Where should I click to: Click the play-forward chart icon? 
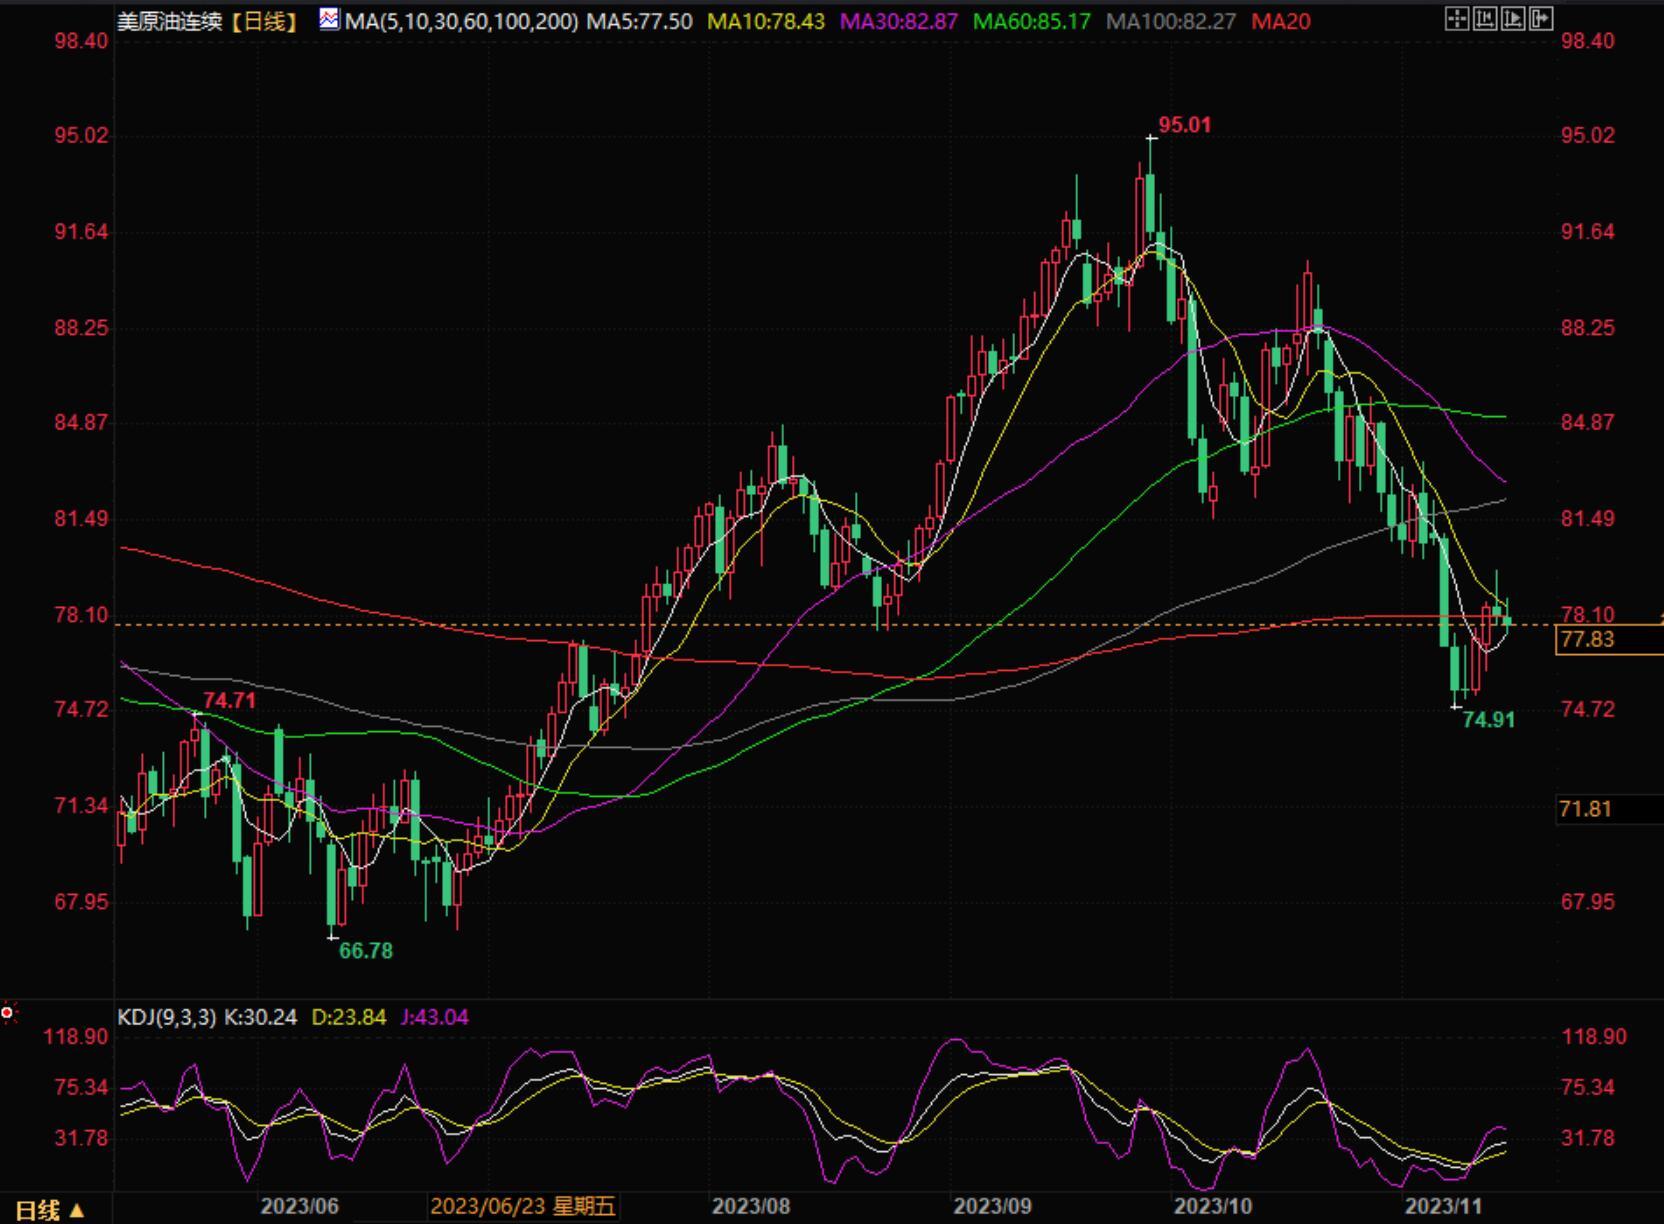(x=1513, y=18)
